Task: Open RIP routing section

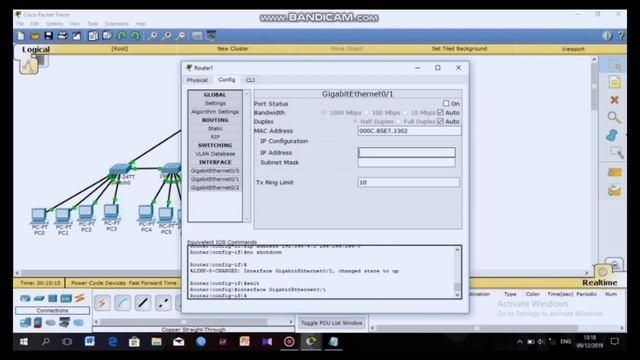Action: pyautogui.click(x=215, y=137)
